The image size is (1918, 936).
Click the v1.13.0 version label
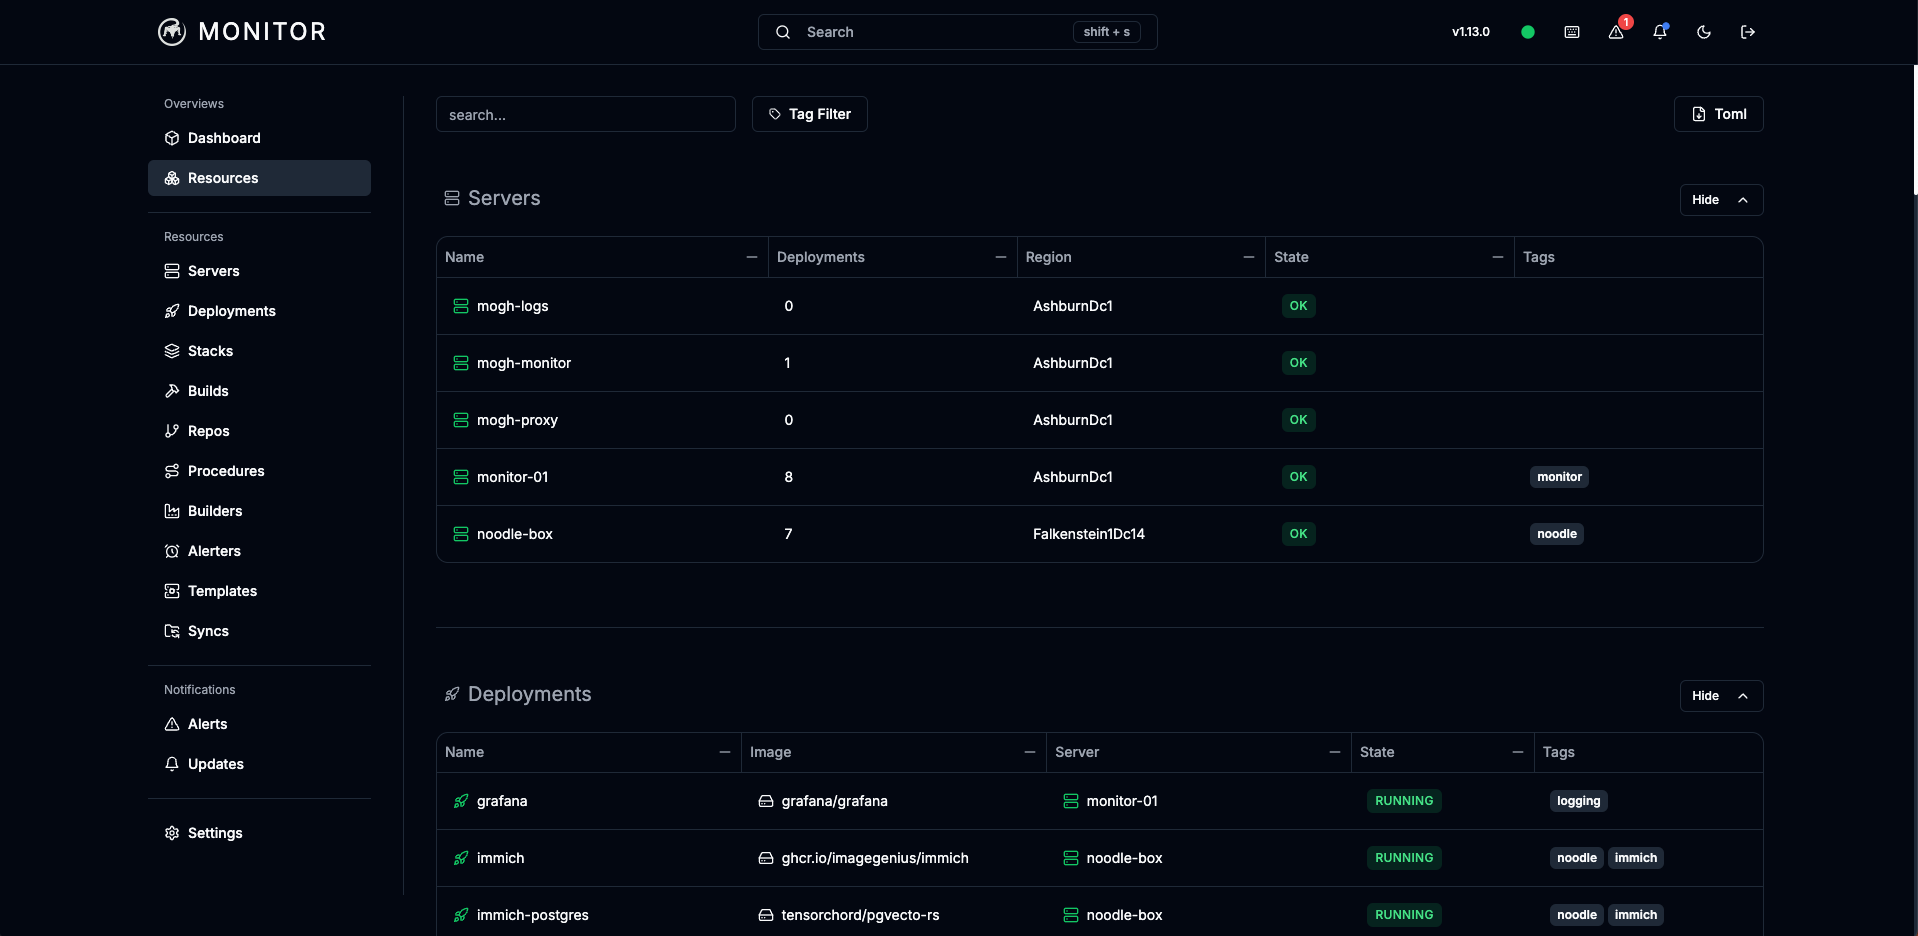[1471, 32]
